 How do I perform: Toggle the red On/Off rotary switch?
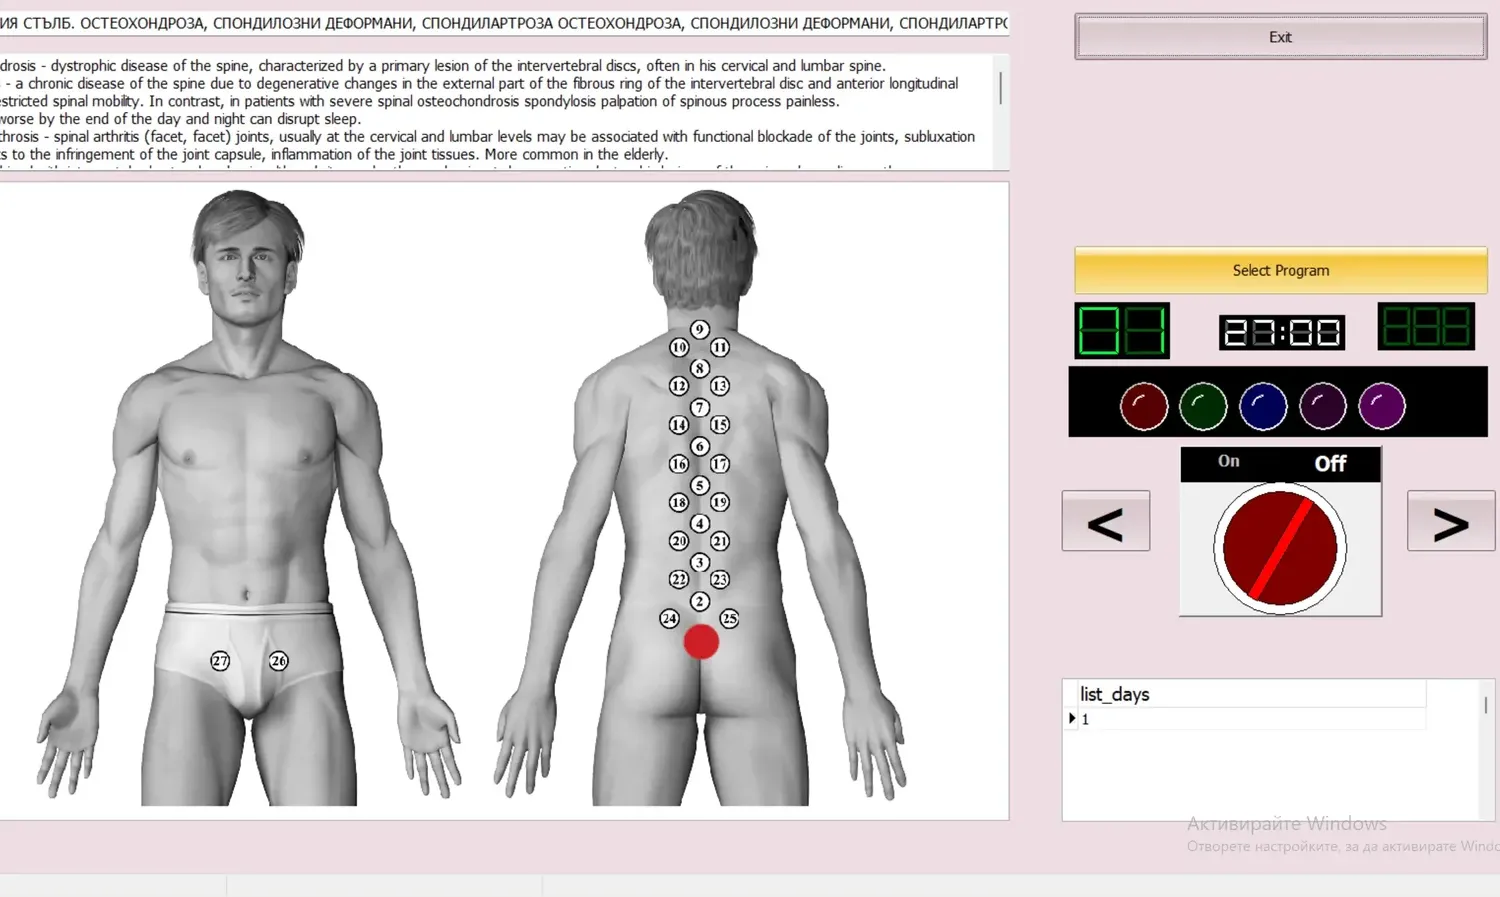point(1280,548)
